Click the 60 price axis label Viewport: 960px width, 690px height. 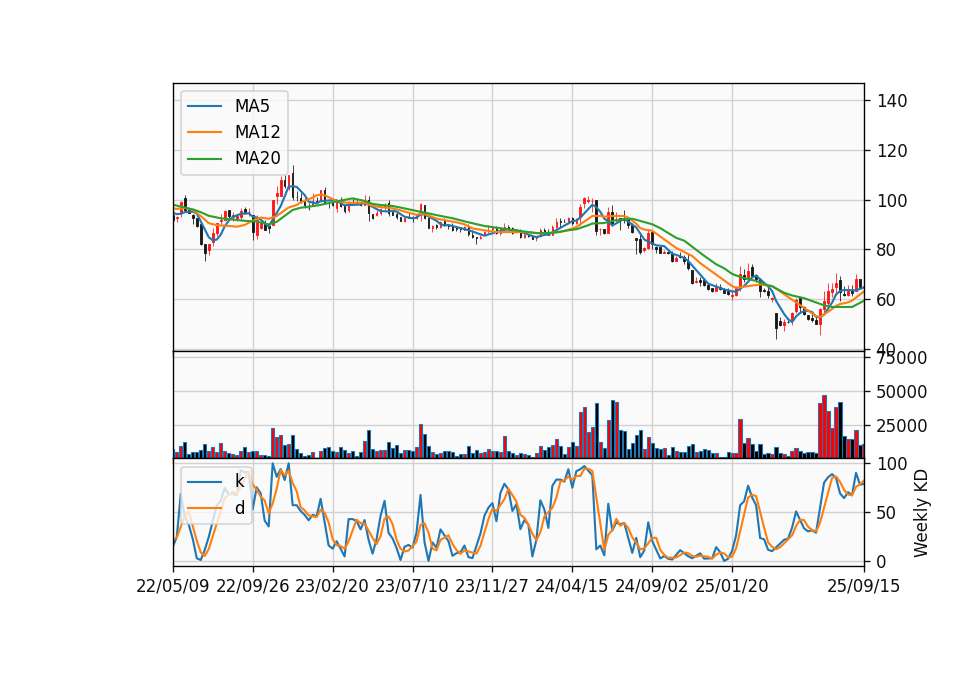tap(887, 300)
